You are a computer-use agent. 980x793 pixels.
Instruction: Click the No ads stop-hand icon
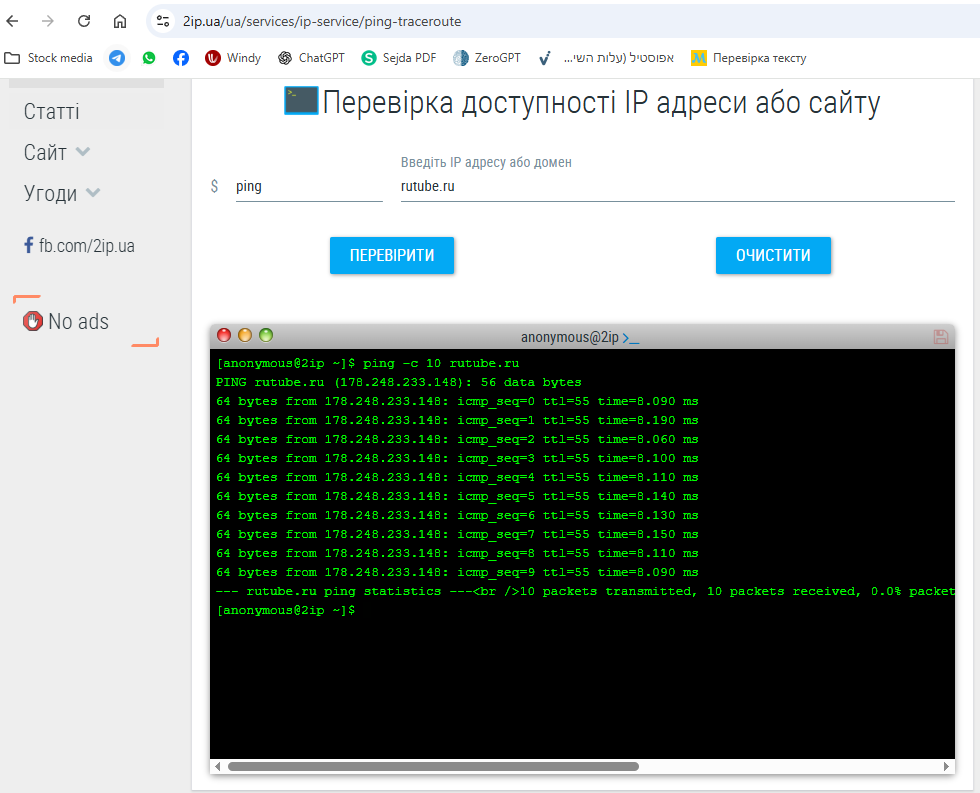(32, 321)
